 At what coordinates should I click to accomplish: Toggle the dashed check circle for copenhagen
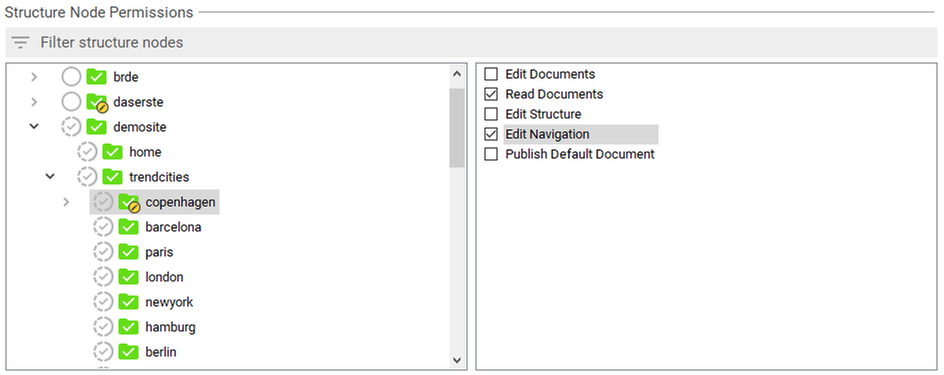tap(104, 202)
